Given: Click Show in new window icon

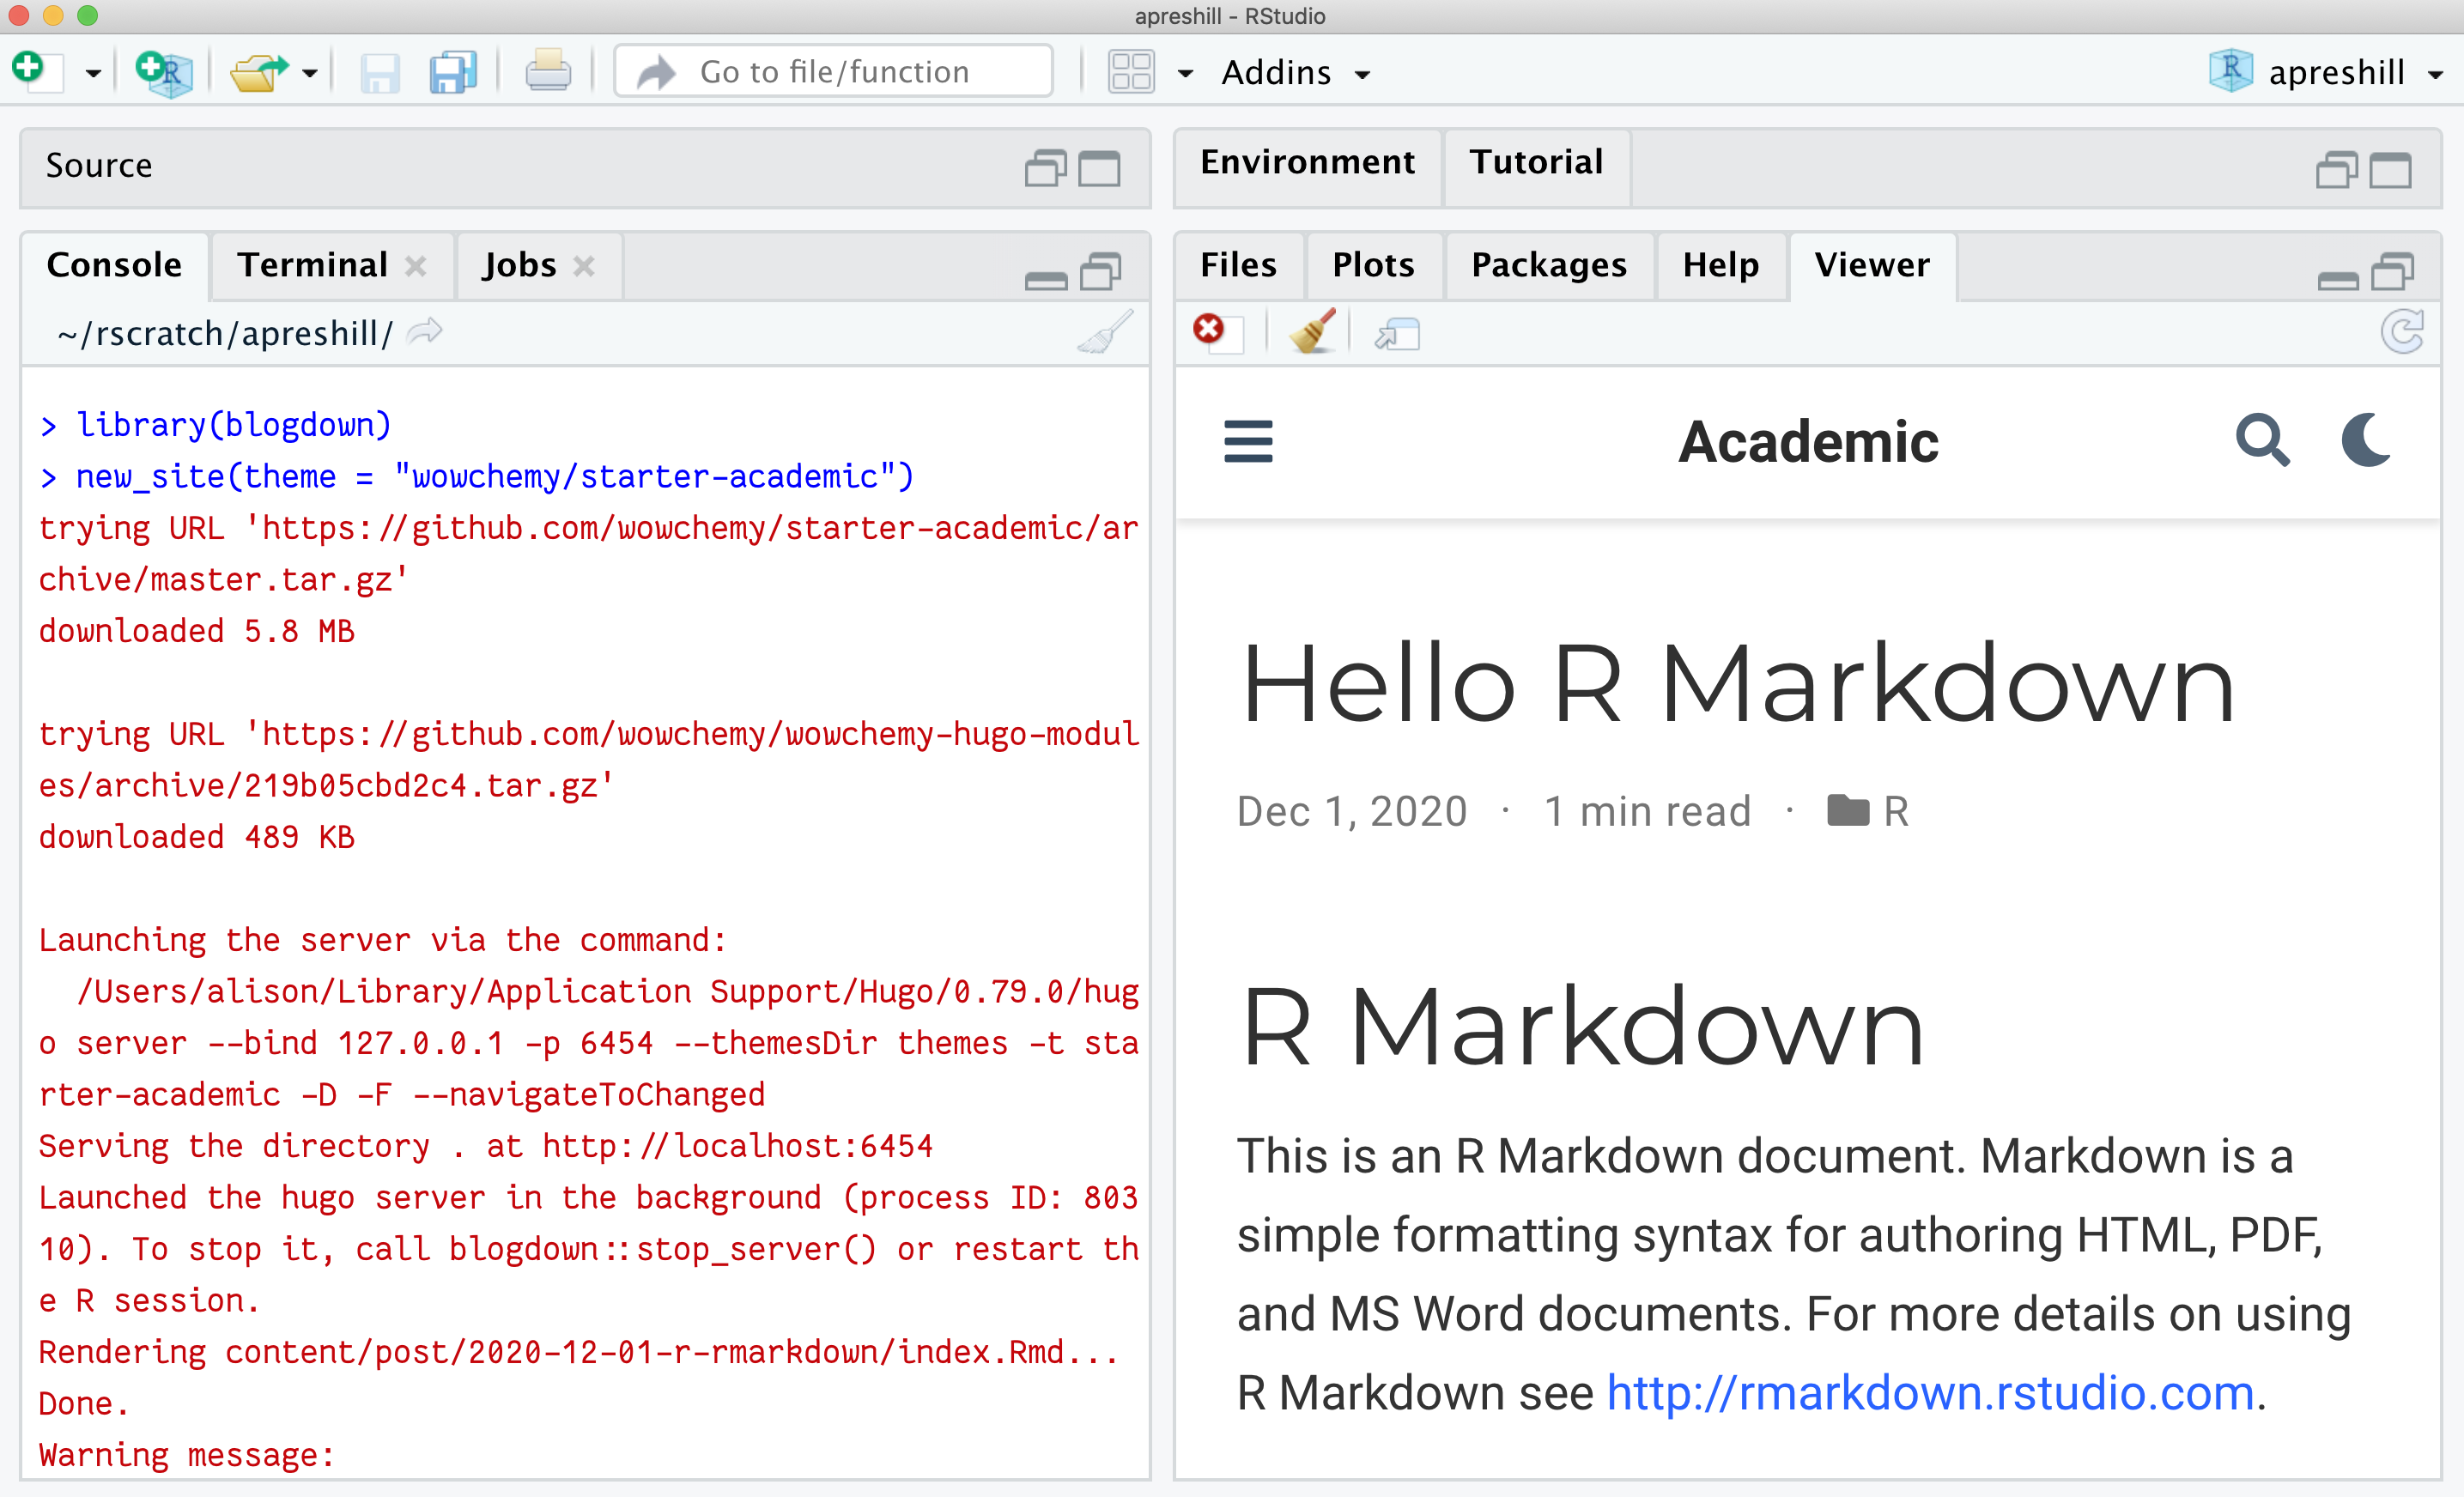Looking at the screenshot, I should (1397, 333).
